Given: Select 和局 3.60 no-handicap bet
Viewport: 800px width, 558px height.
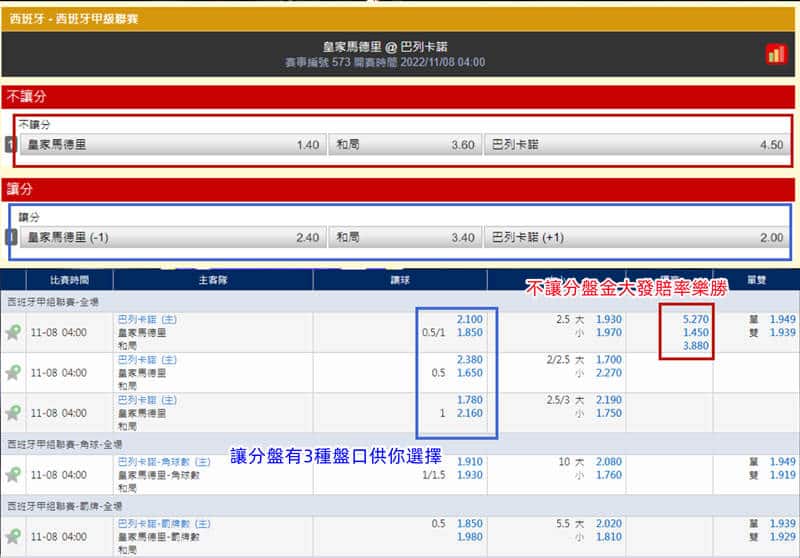Looking at the screenshot, I should coord(405,145).
